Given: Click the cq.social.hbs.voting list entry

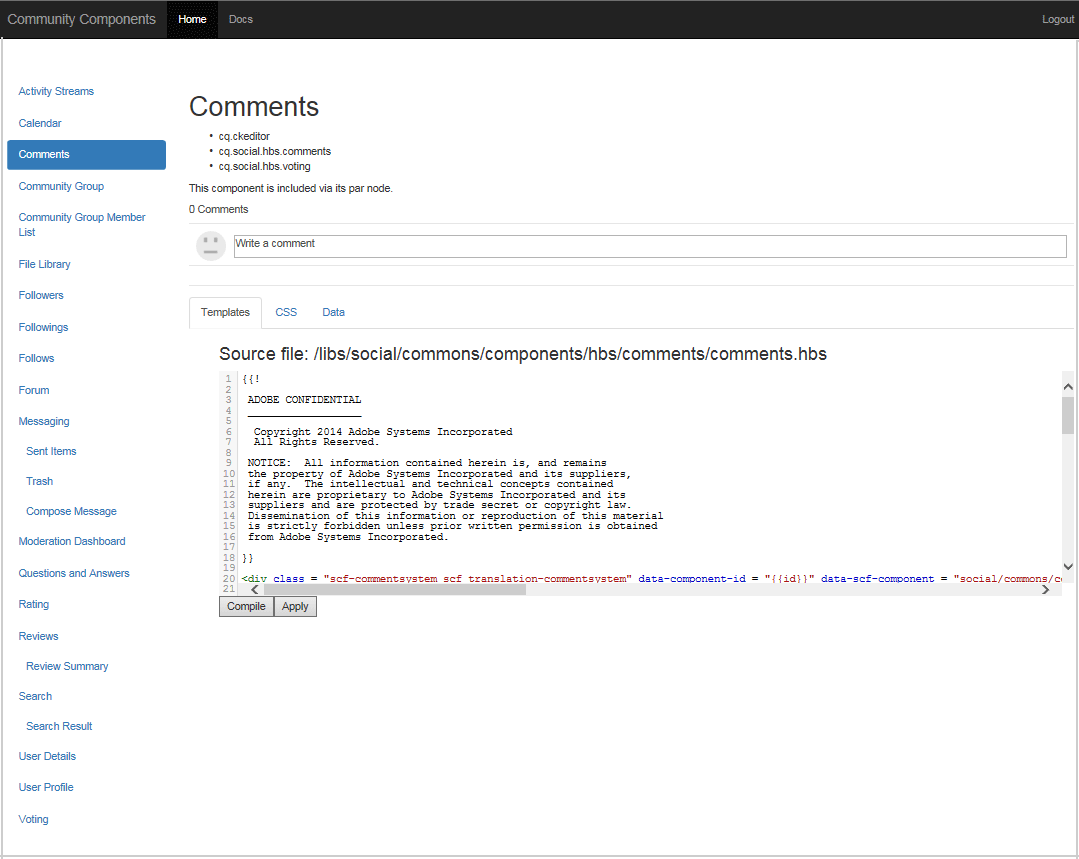Looking at the screenshot, I should pos(264,167).
